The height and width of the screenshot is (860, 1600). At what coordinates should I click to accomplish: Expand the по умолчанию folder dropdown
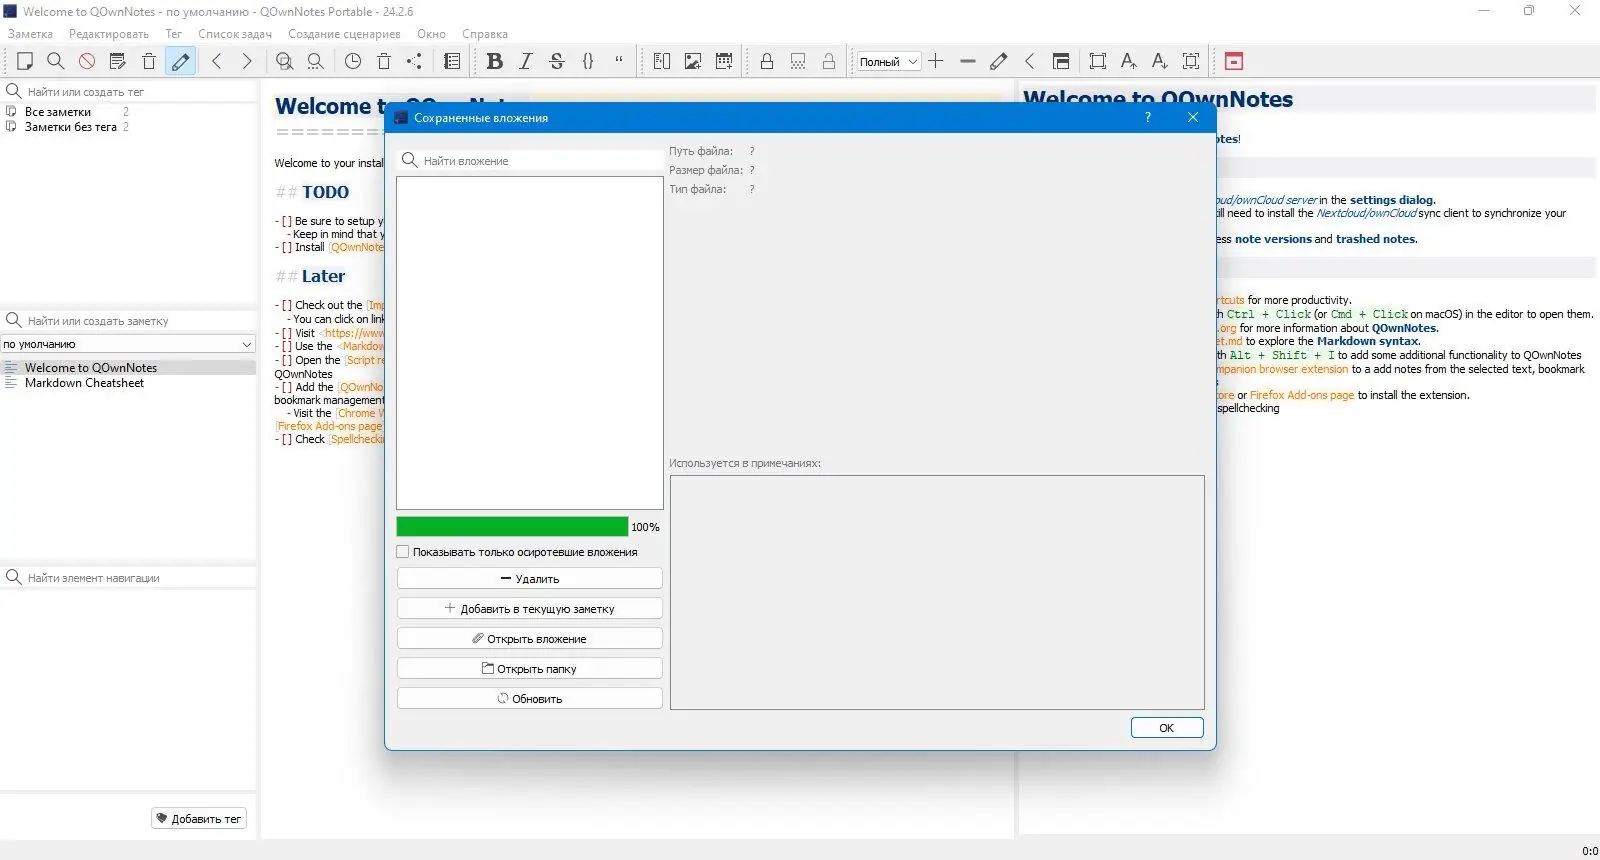[129, 344]
